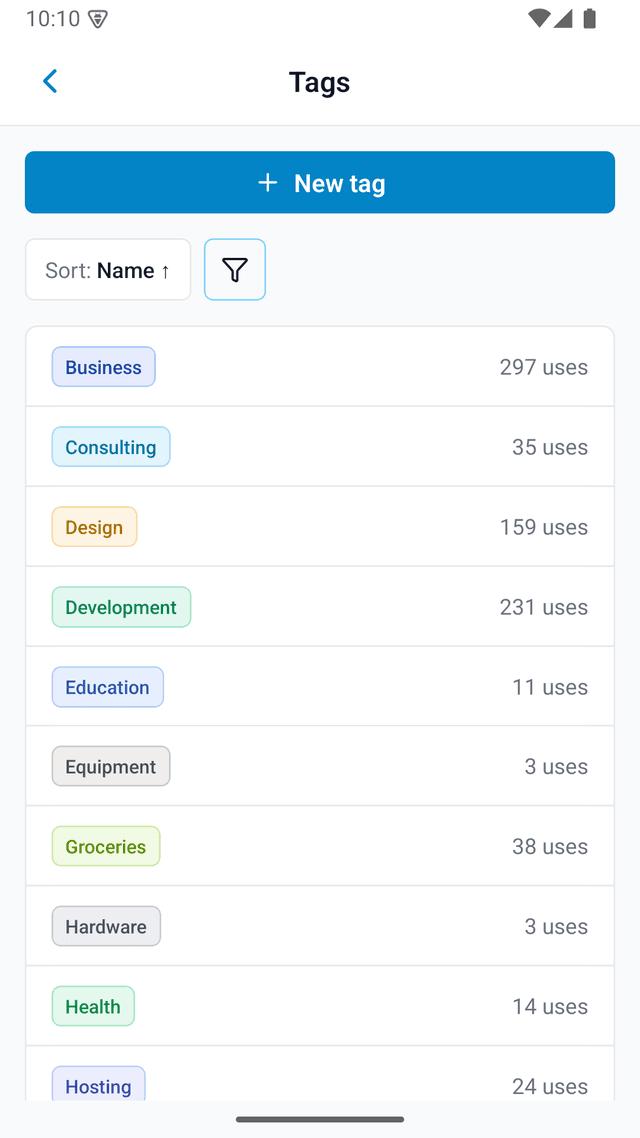Open the Equipment tag
The image size is (640, 1138).
click(x=111, y=766)
